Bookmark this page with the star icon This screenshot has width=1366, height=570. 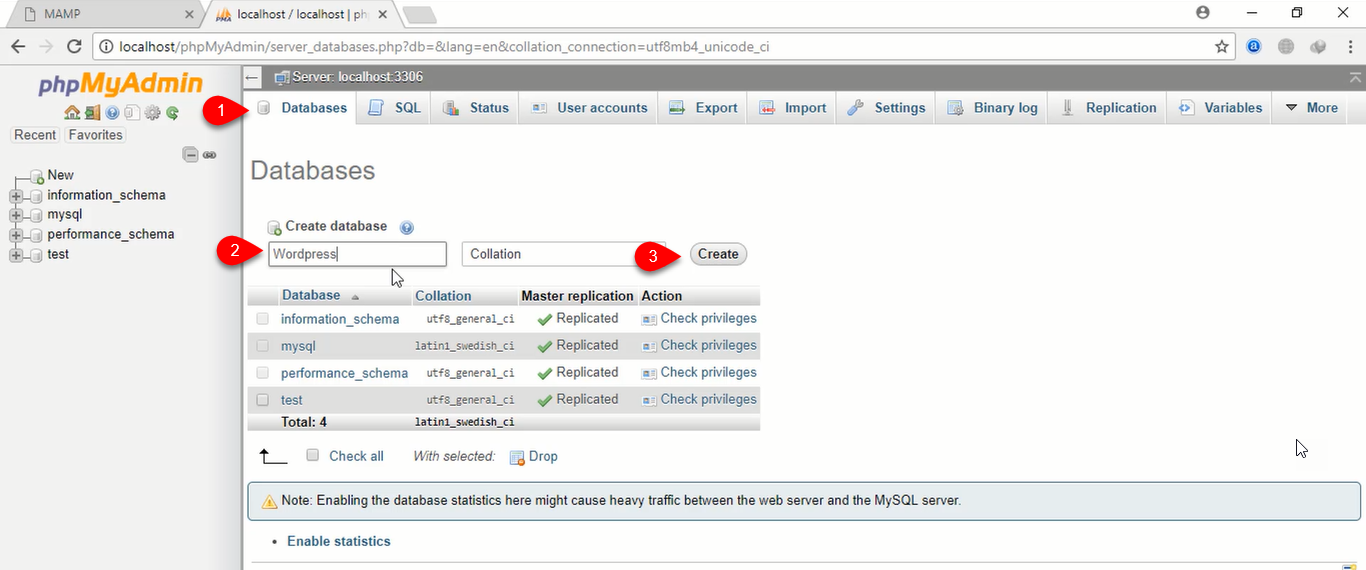(x=1221, y=47)
